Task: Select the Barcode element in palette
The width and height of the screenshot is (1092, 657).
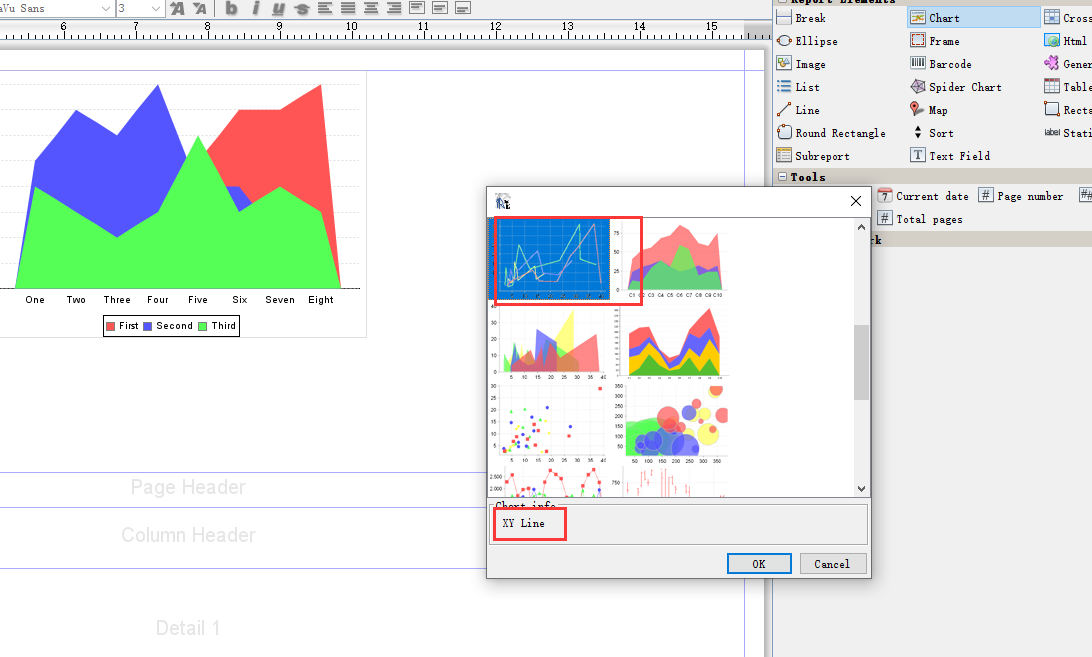Action: point(941,64)
